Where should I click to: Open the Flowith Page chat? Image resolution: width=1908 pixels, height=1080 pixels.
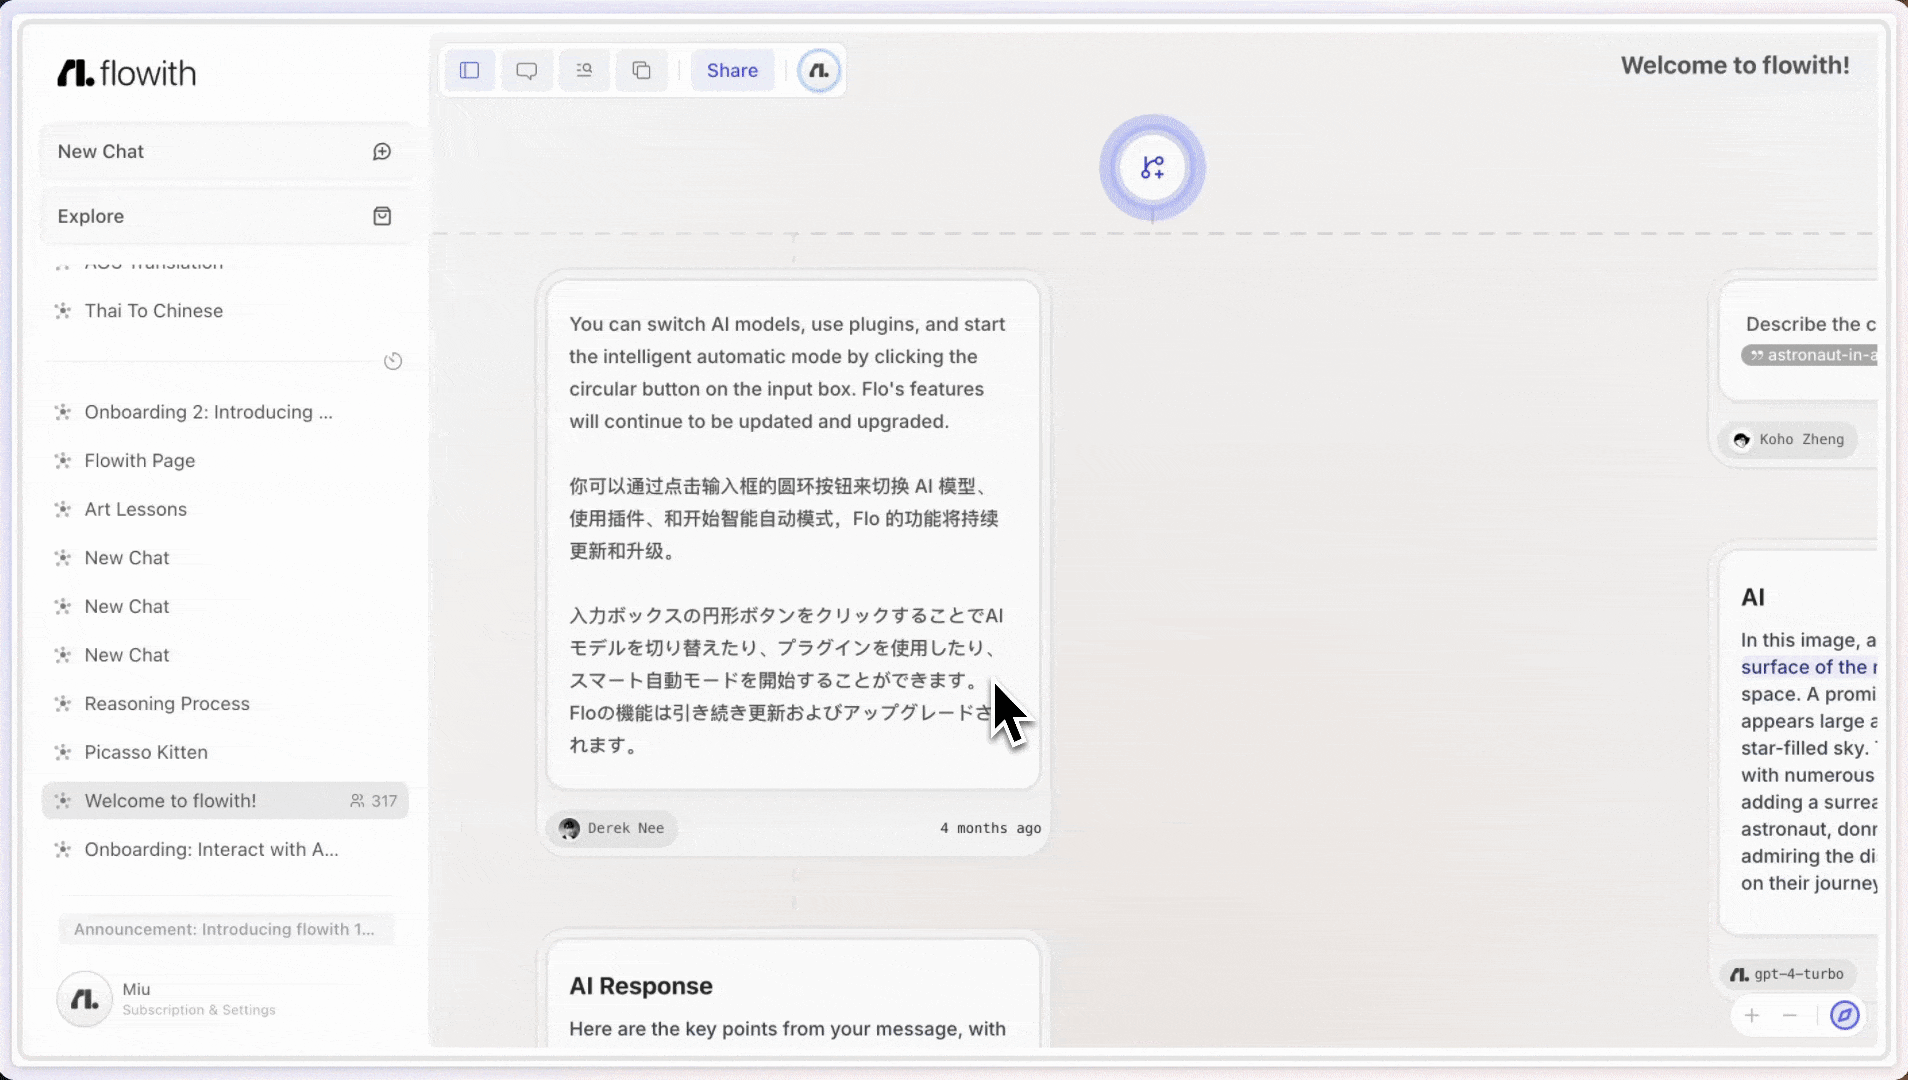coord(139,461)
